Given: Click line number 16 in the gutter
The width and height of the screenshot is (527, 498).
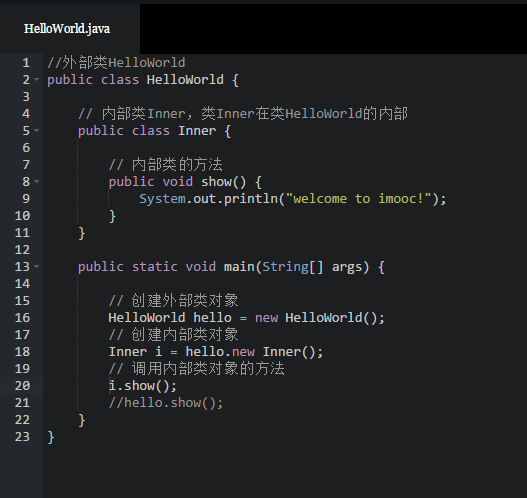Looking at the screenshot, I should (22, 318).
